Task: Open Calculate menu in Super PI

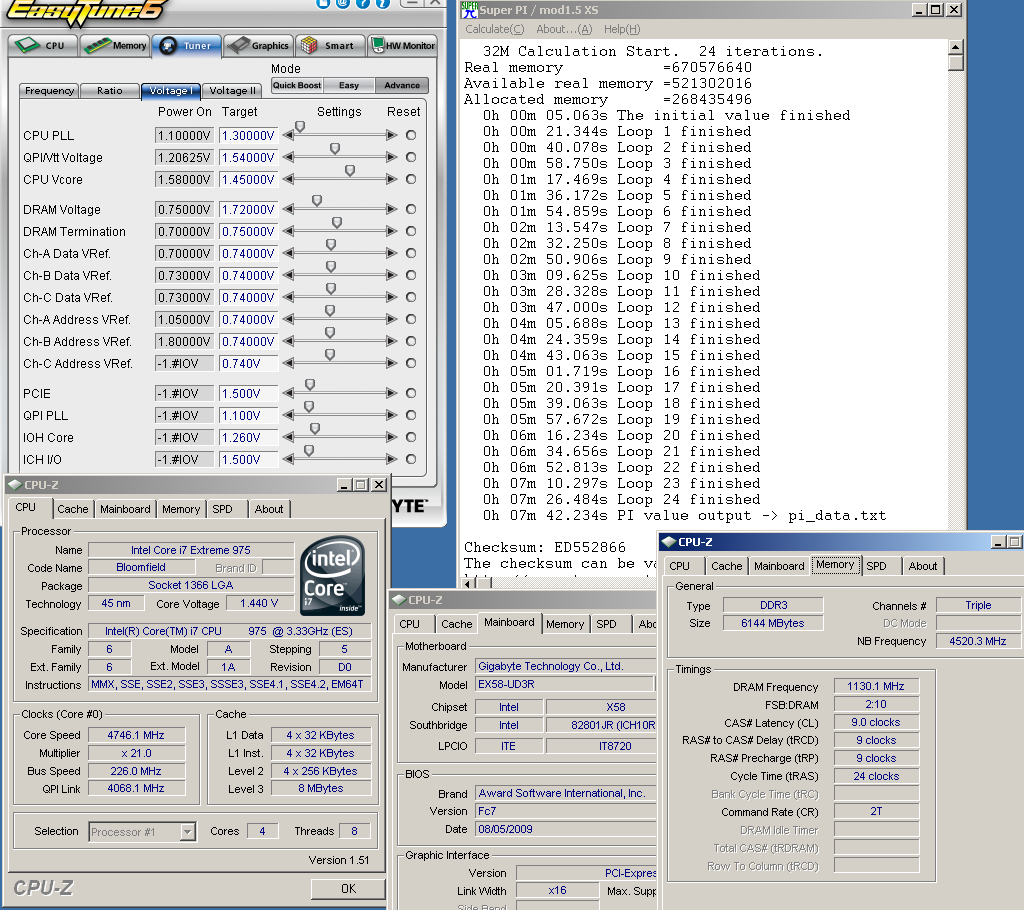Action: coord(494,29)
